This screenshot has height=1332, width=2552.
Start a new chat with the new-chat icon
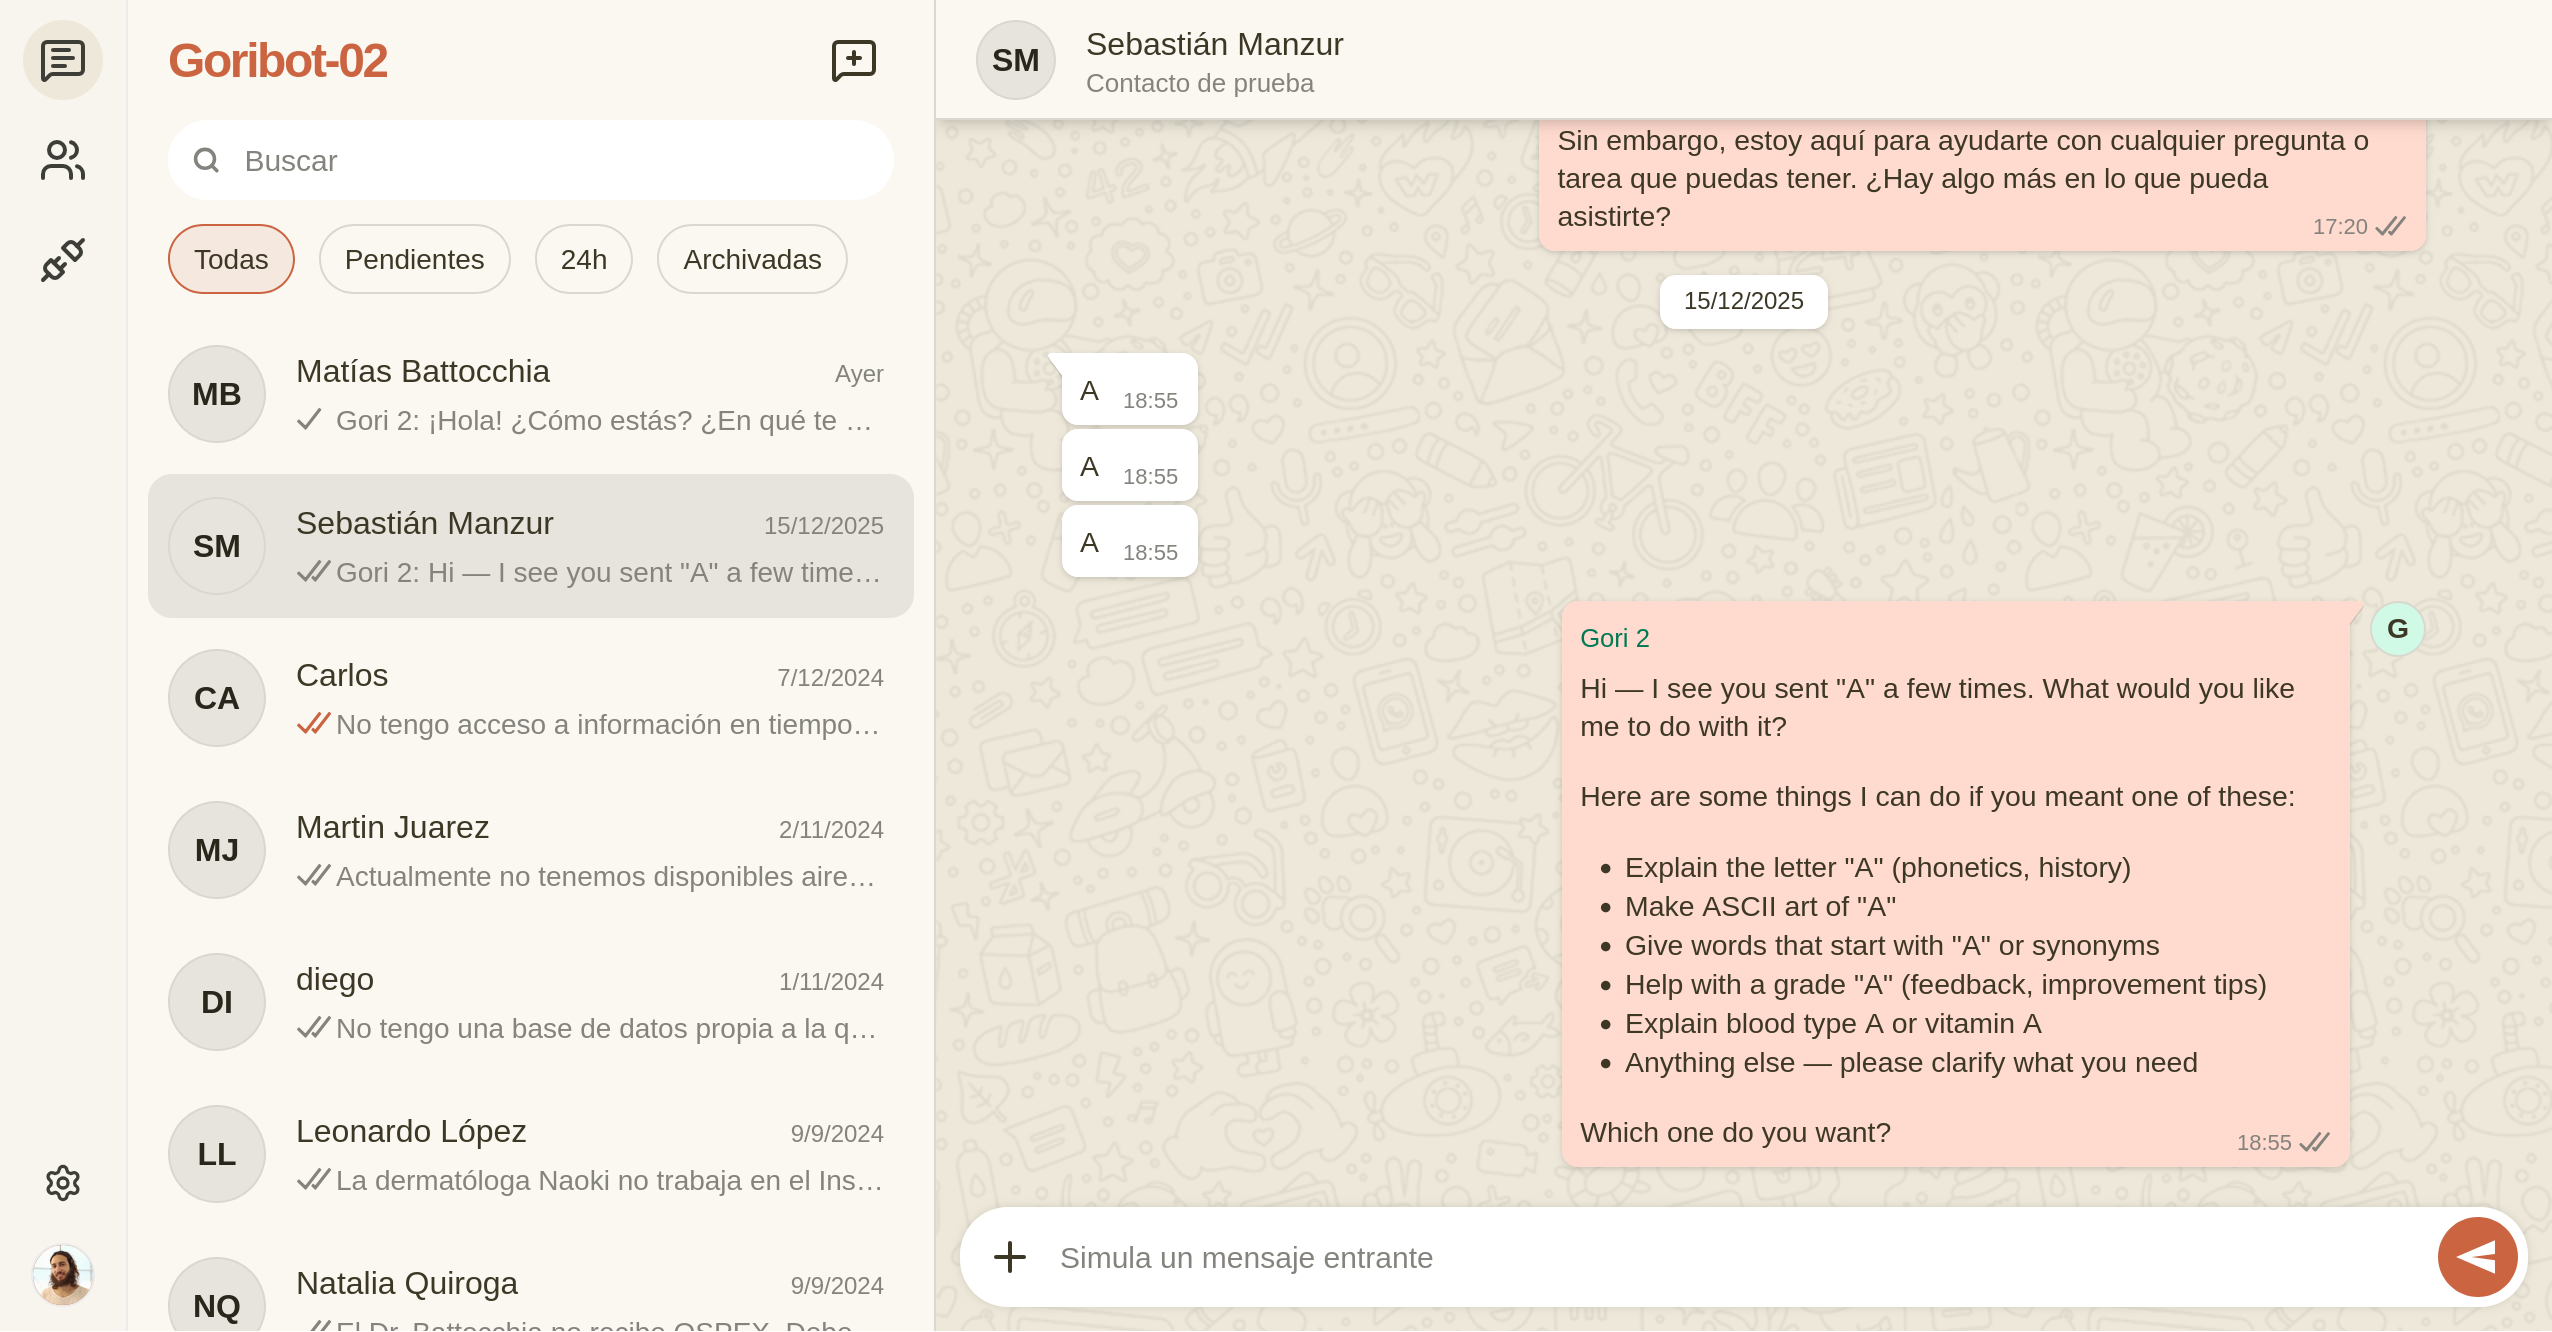click(853, 60)
